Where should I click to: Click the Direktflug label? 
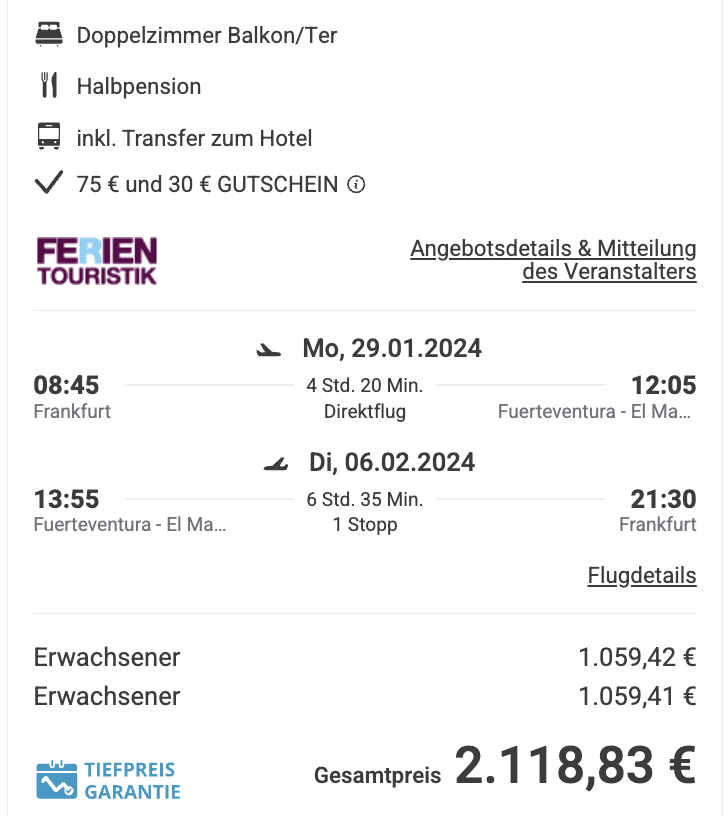pyautogui.click(x=365, y=411)
